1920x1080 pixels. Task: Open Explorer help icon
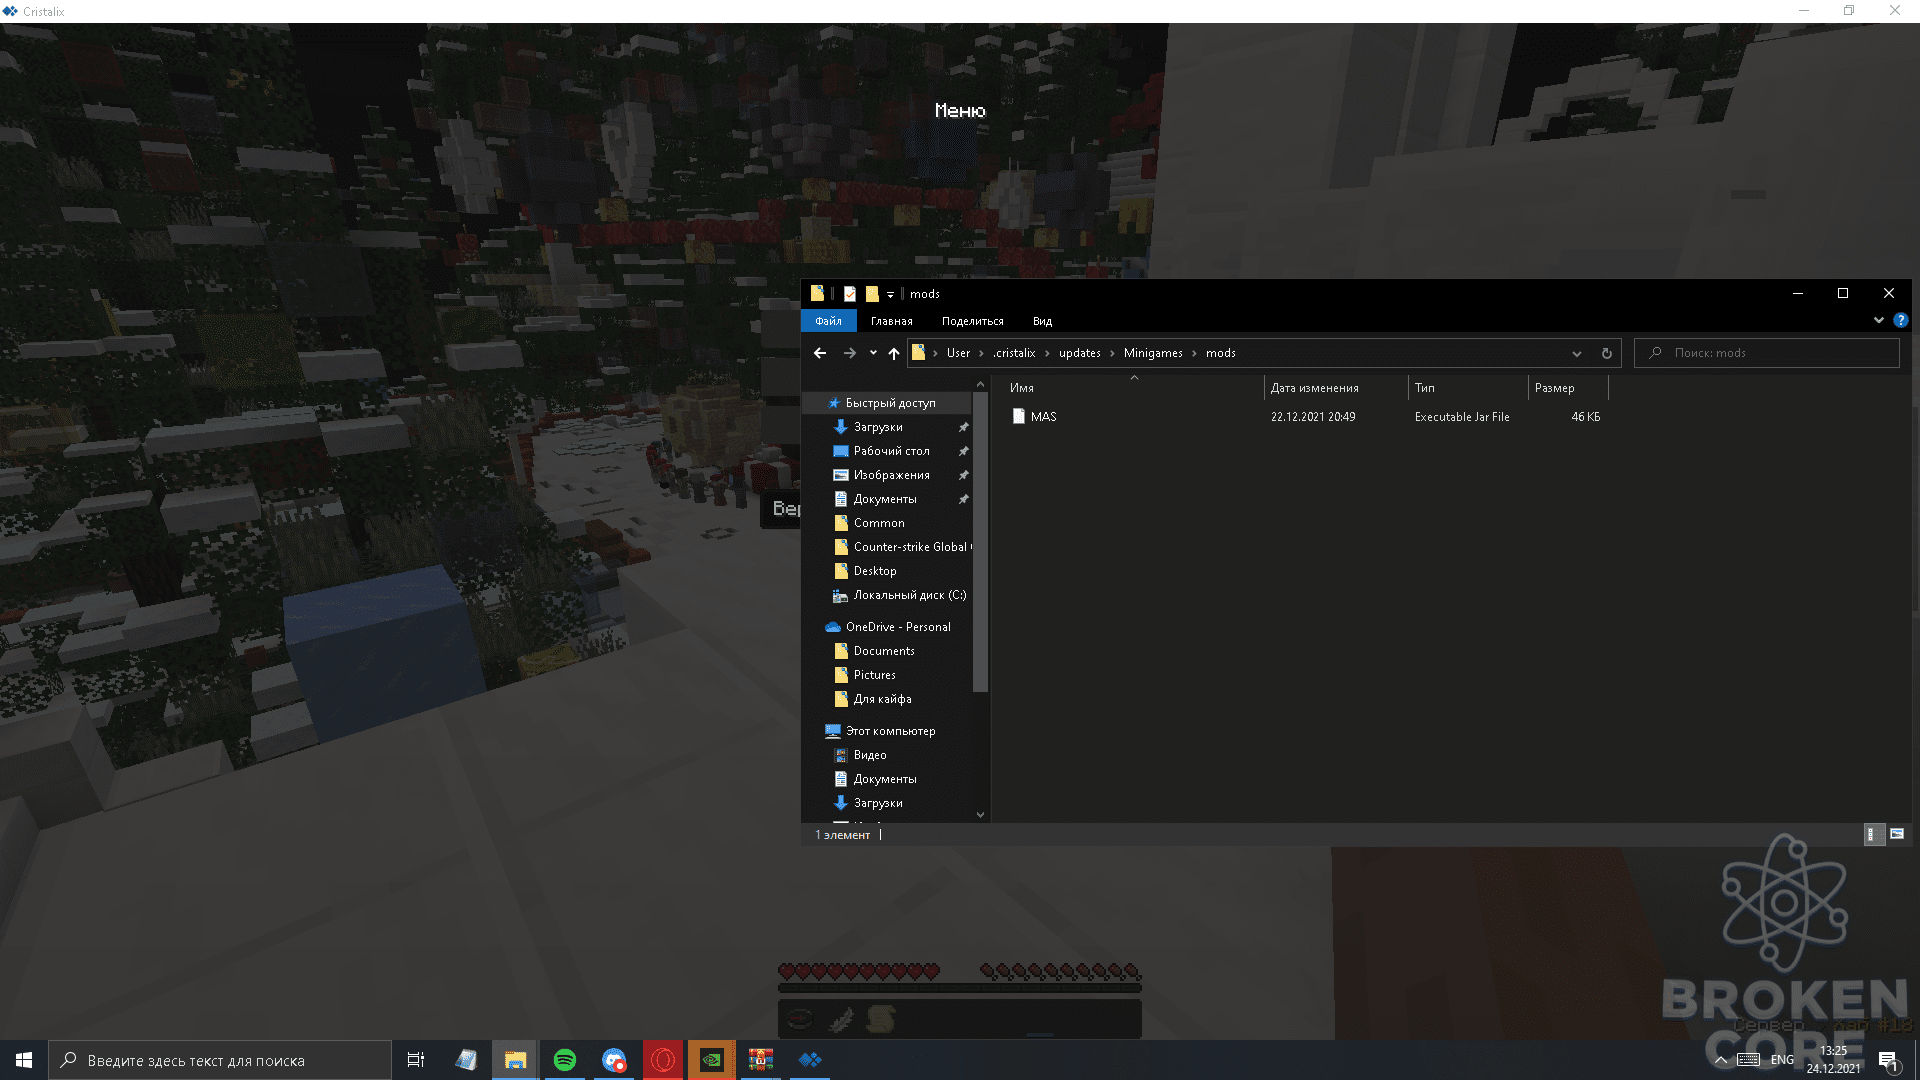(1900, 321)
